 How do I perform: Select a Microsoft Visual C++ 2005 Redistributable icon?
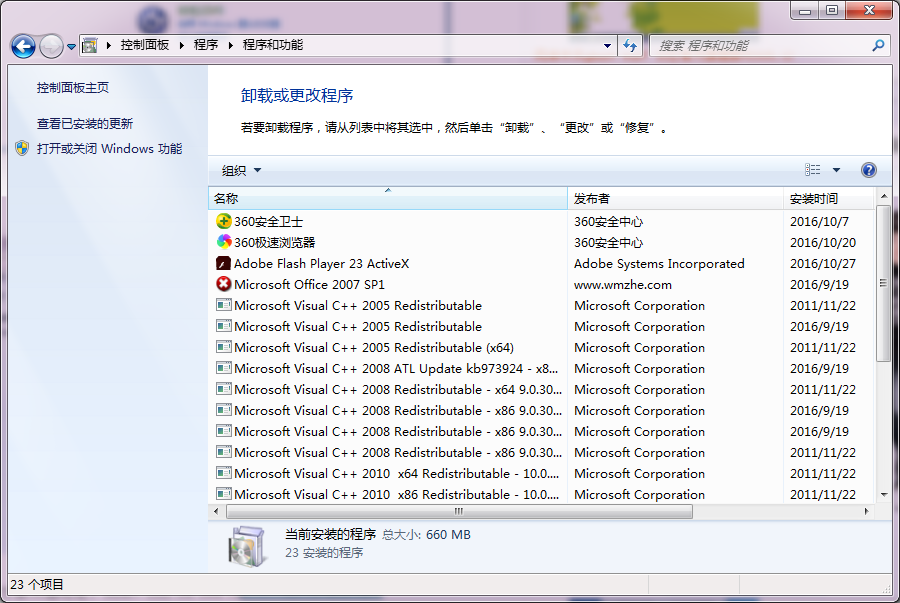pos(224,305)
